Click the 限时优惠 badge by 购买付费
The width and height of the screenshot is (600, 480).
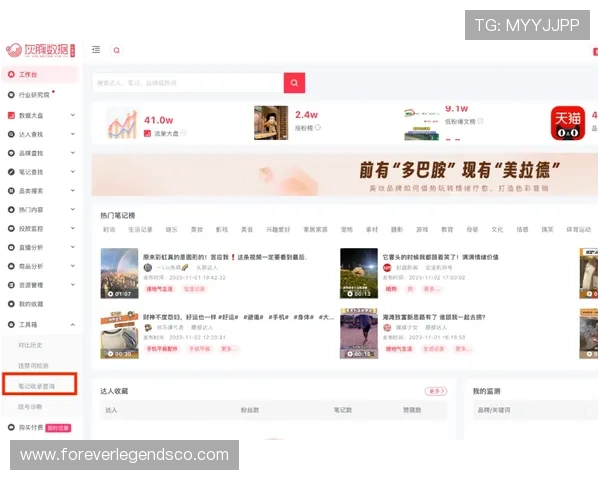(x=59, y=428)
